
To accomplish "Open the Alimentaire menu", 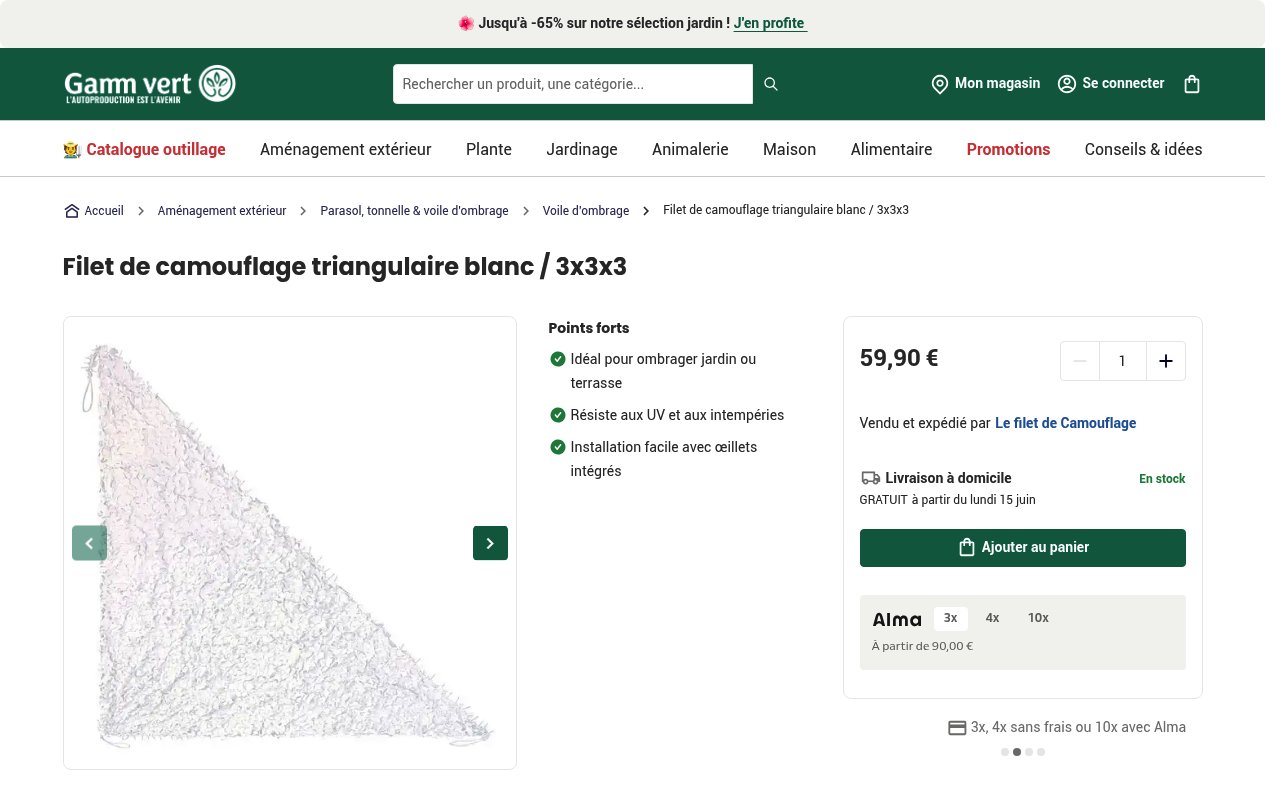I will point(892,149).
